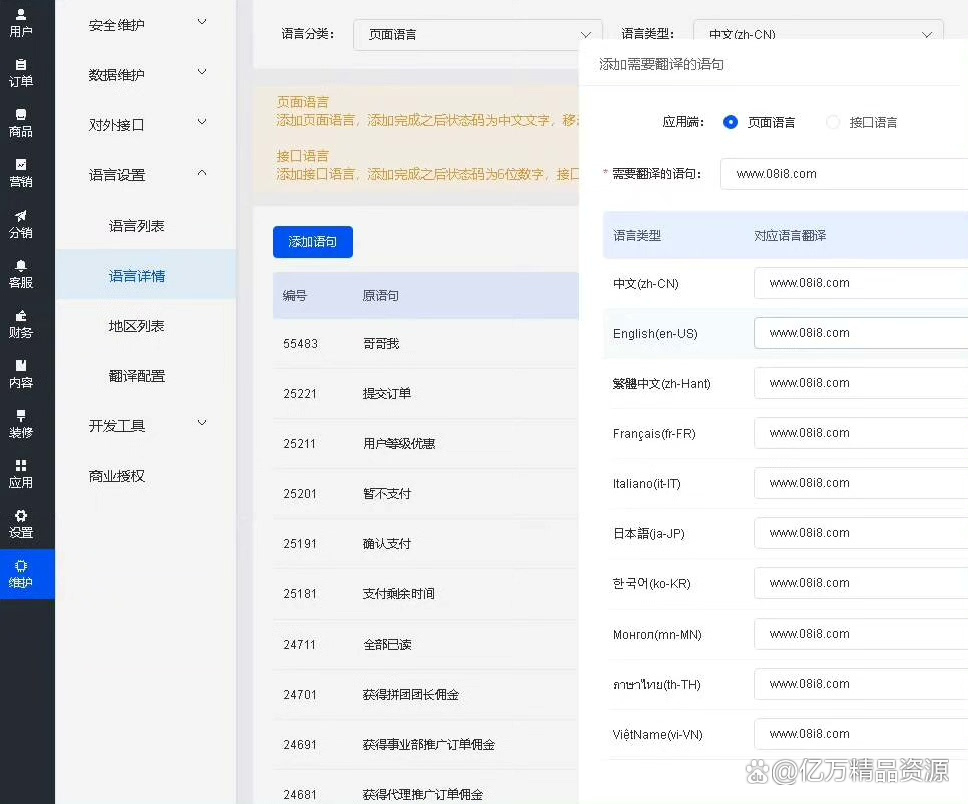The image size is (968, 804).
Task: Open the 装修 decoration sidebar icon
Action: coord(20,424)
